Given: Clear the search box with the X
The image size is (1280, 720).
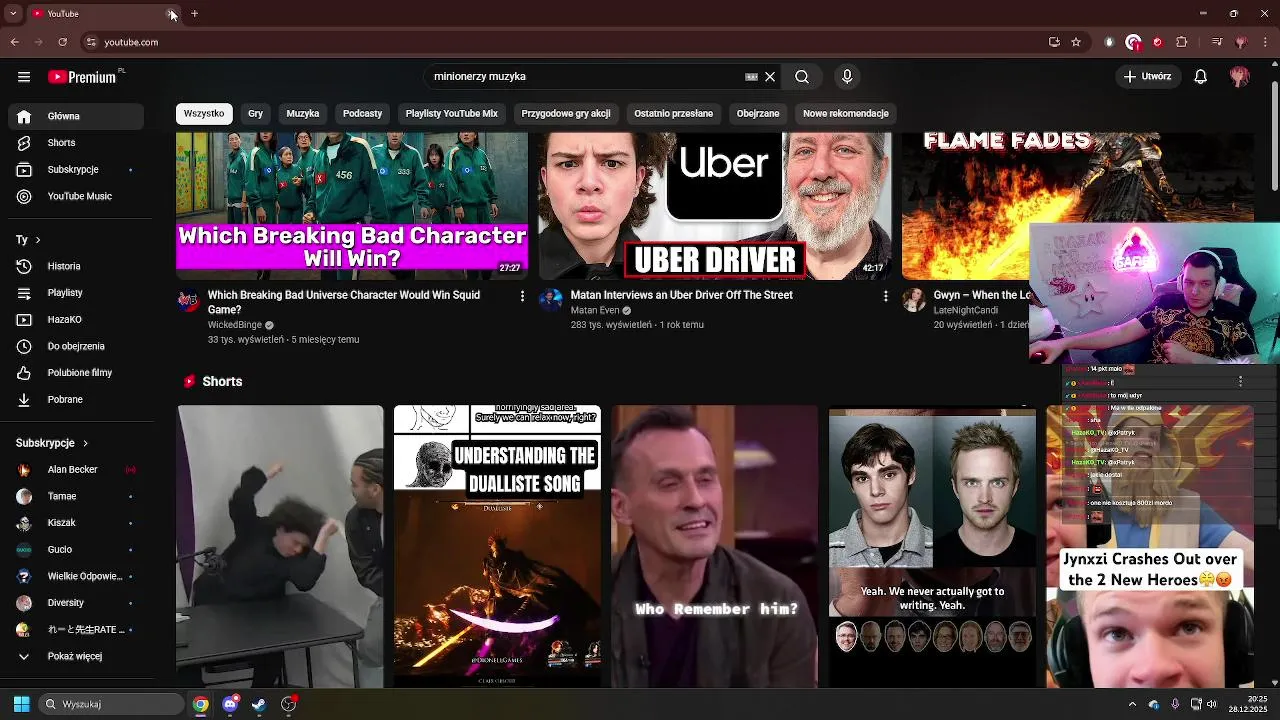Looking at the screenshot, I should 770,77.
